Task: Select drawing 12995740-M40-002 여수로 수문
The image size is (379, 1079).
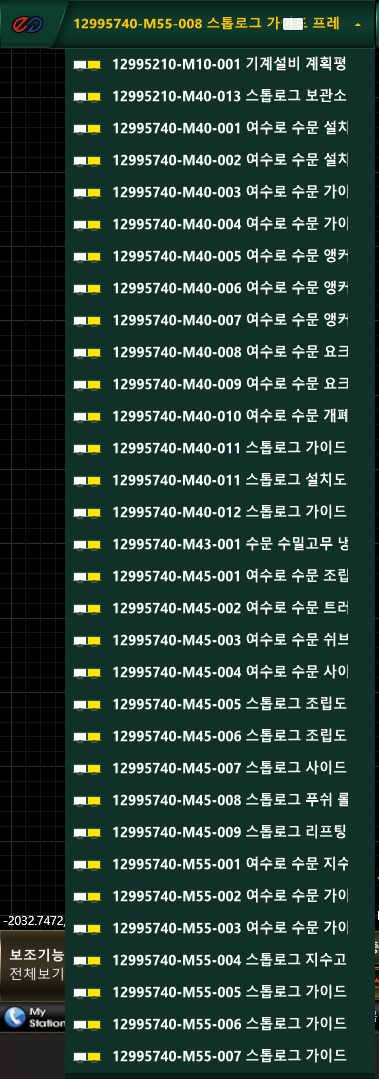Action: pos(219,160)
